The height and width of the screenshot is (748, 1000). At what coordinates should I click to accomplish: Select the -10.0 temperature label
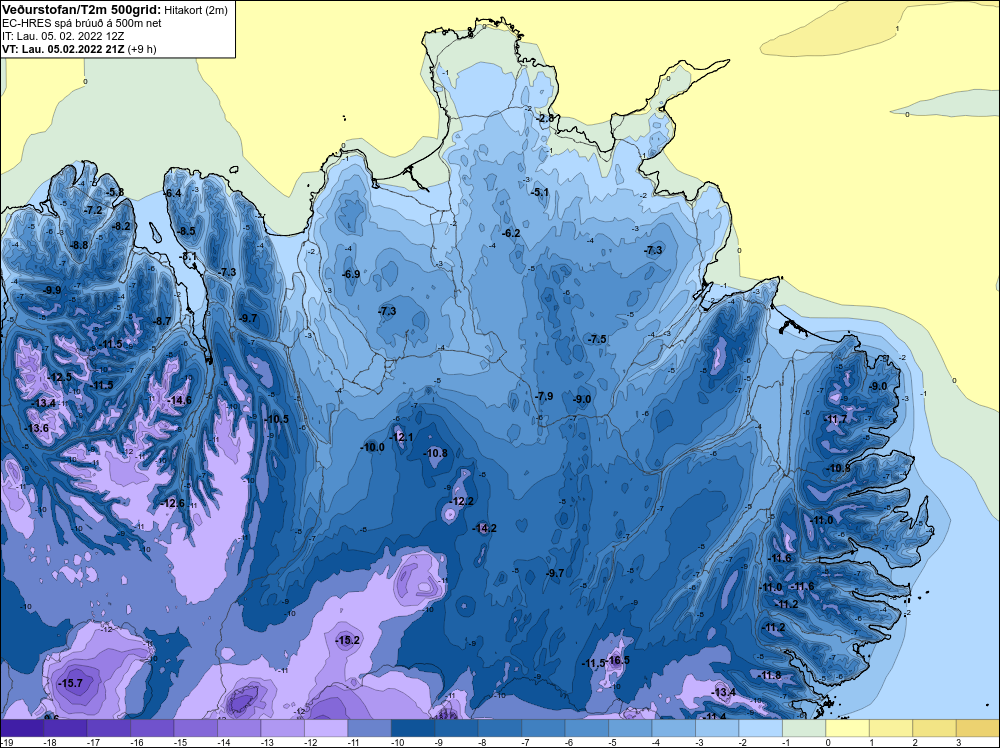pyautogui.click(x=372, y=447)
